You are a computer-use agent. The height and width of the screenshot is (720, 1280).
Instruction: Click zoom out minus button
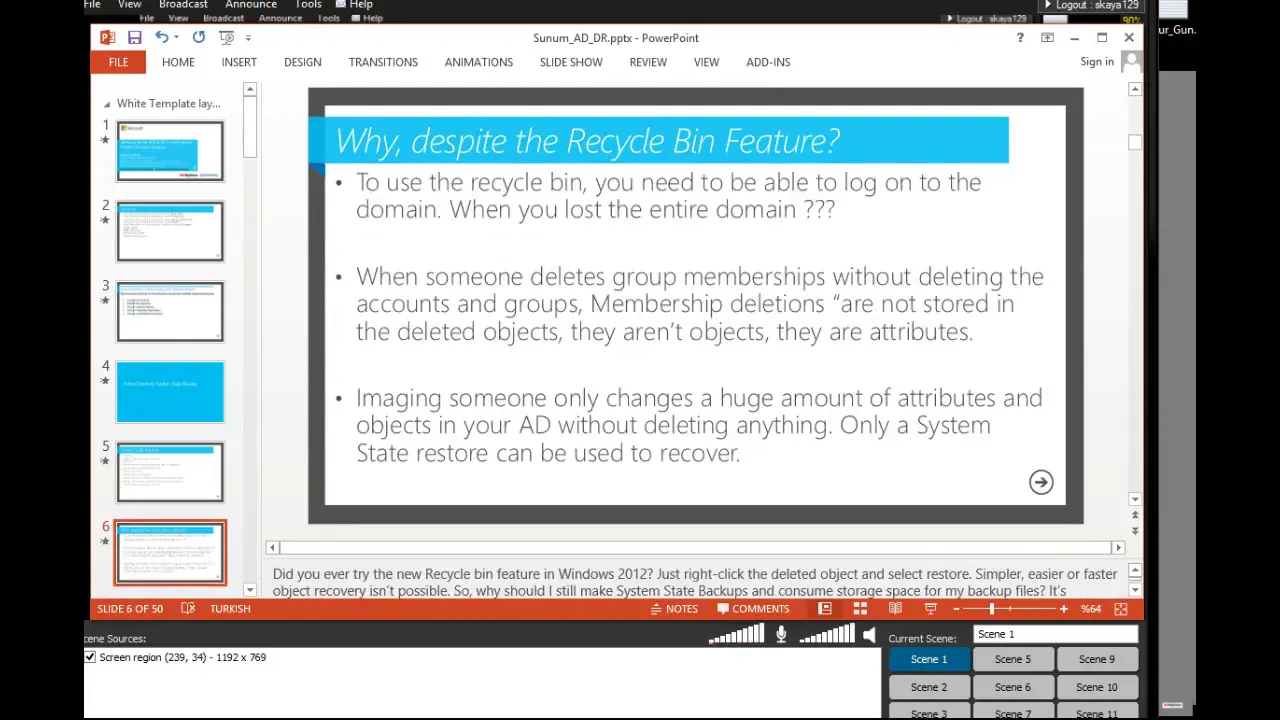(956, 609)
